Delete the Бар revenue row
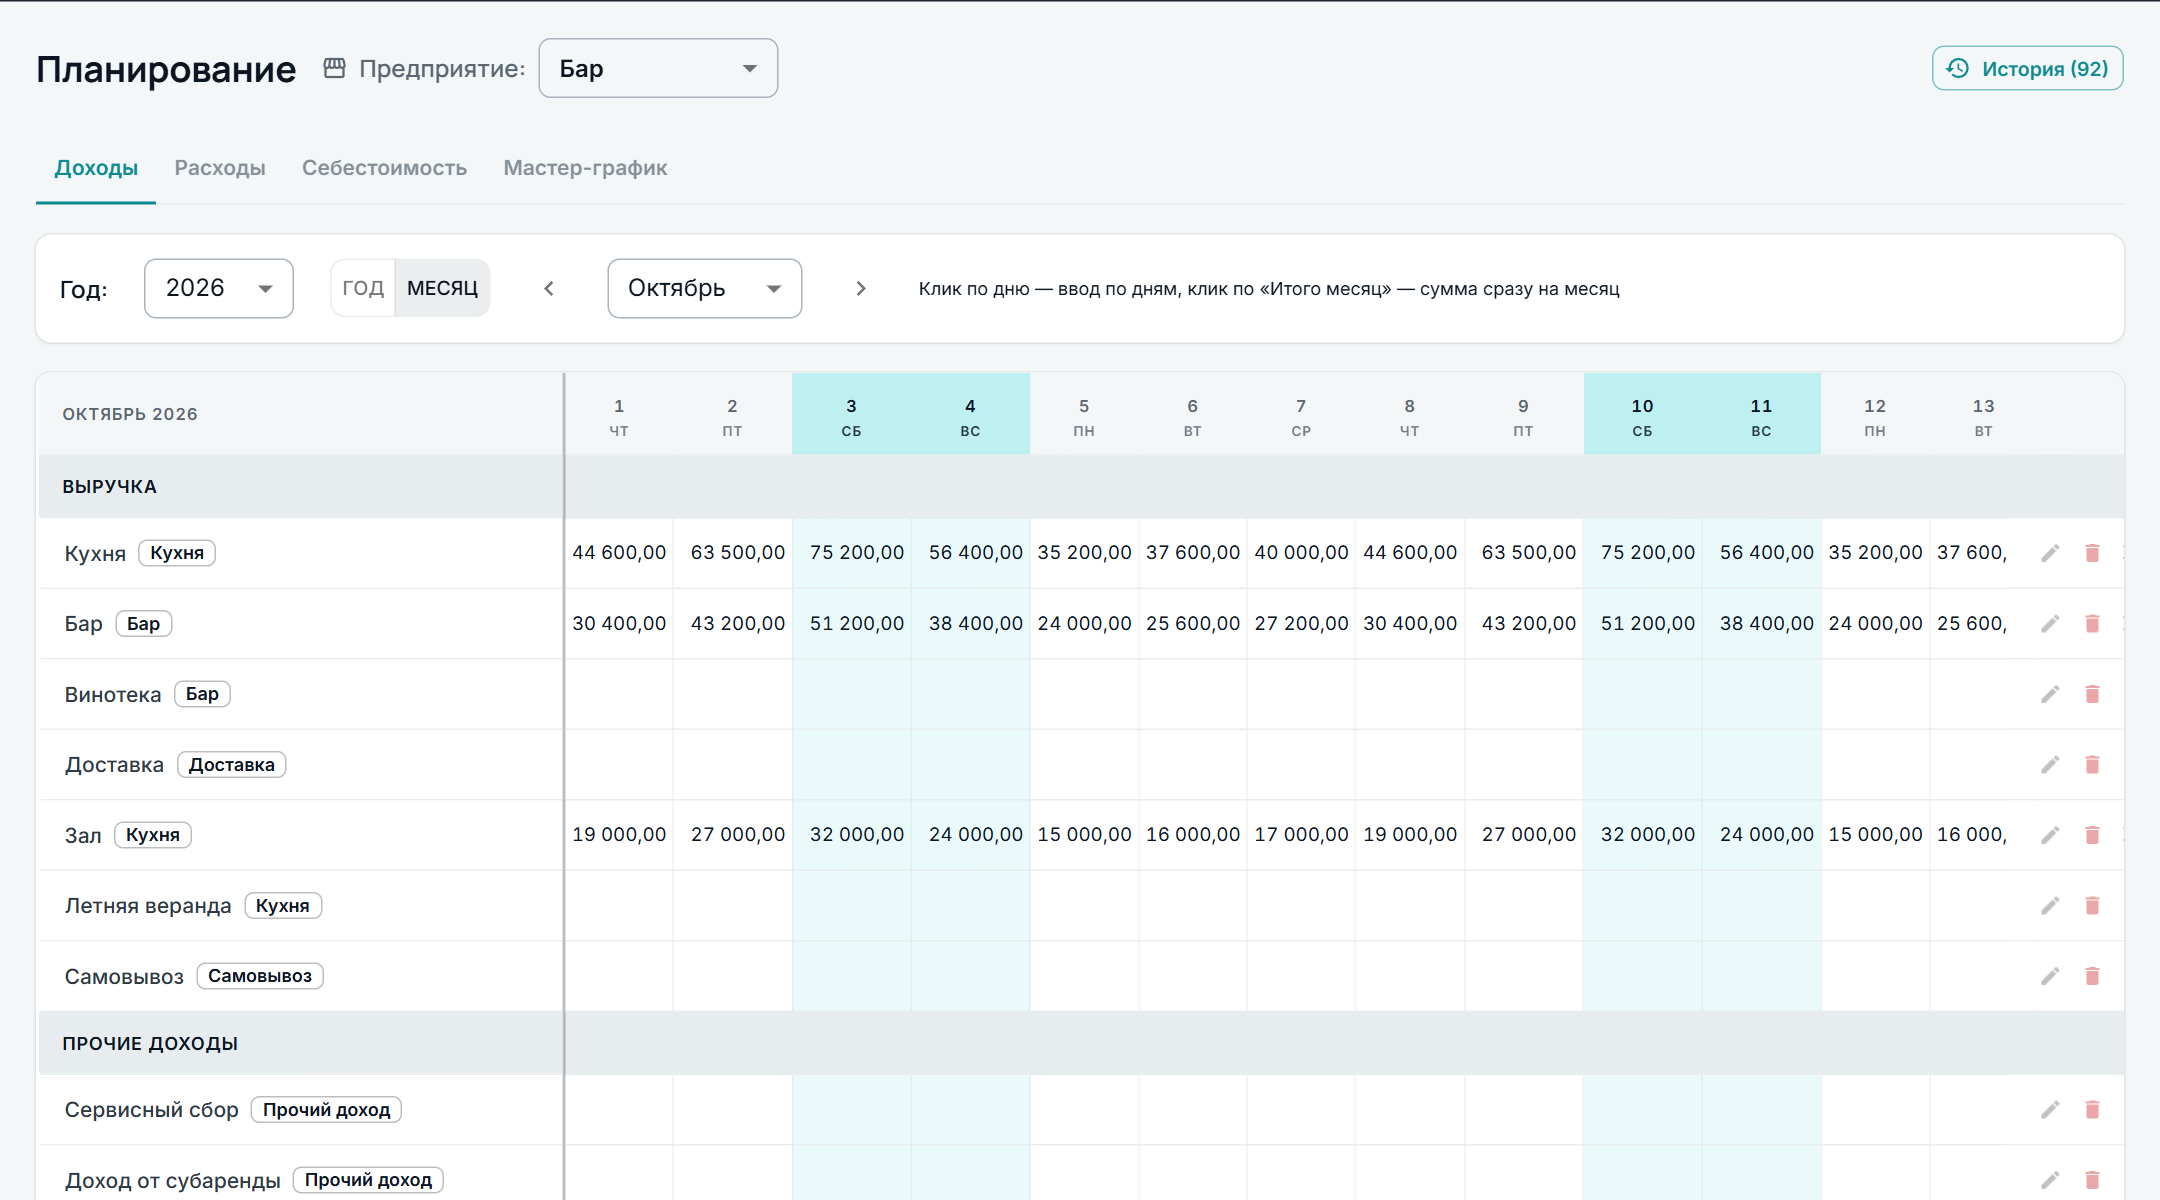Screen dimensions: 2160x1200 coord(2092,624)
